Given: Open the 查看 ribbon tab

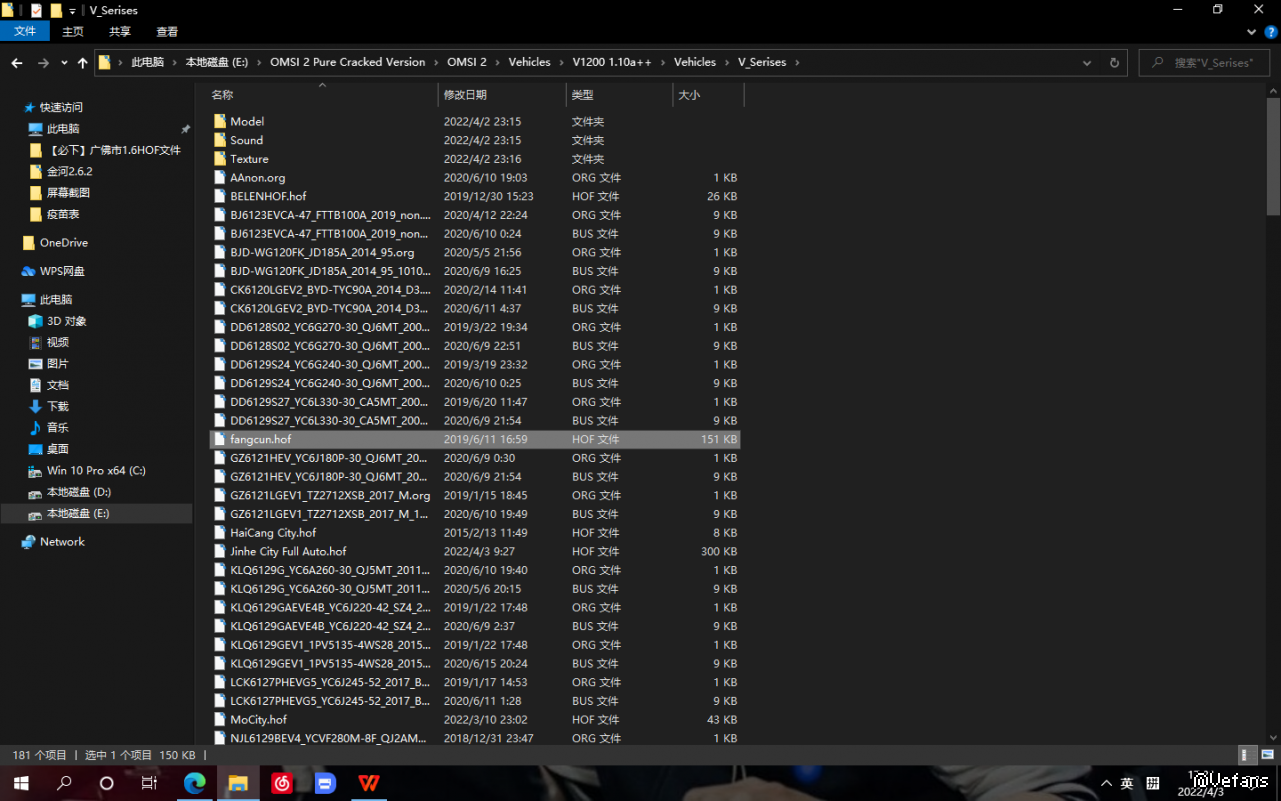Looking at the screenshot, I should coord(167,31).
